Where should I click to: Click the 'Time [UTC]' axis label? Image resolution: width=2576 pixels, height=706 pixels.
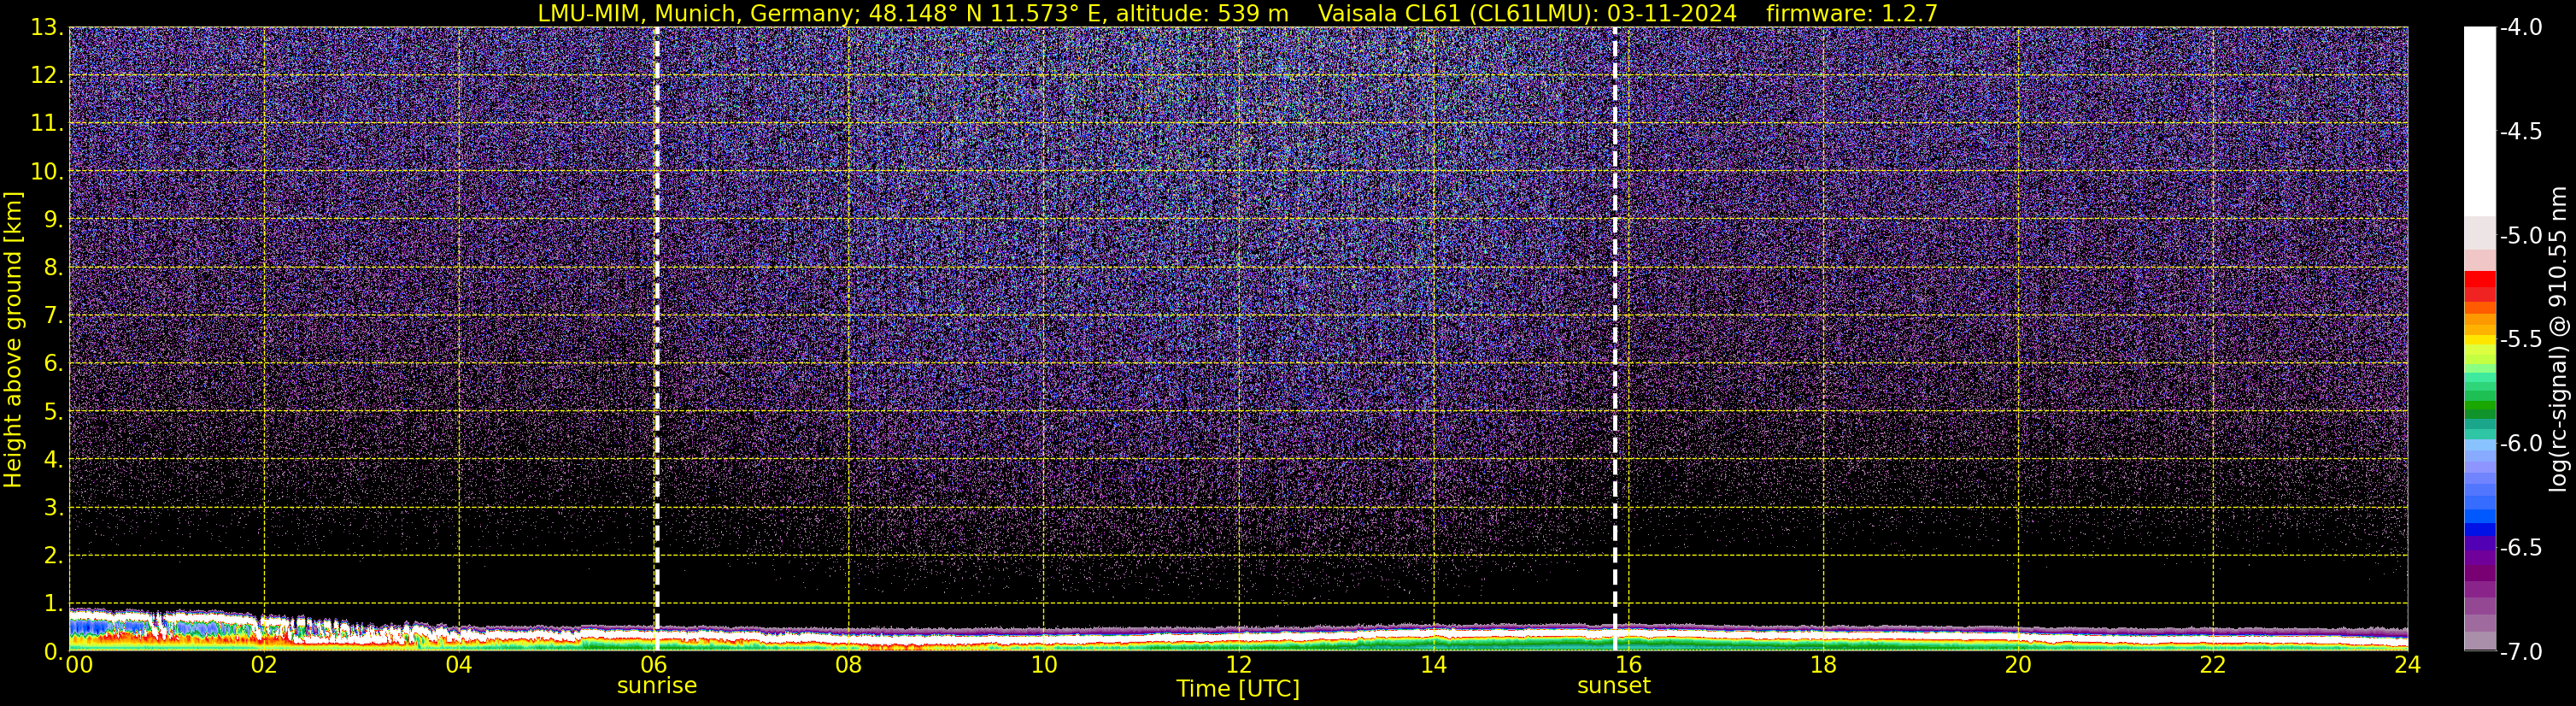click(1237, 689)
